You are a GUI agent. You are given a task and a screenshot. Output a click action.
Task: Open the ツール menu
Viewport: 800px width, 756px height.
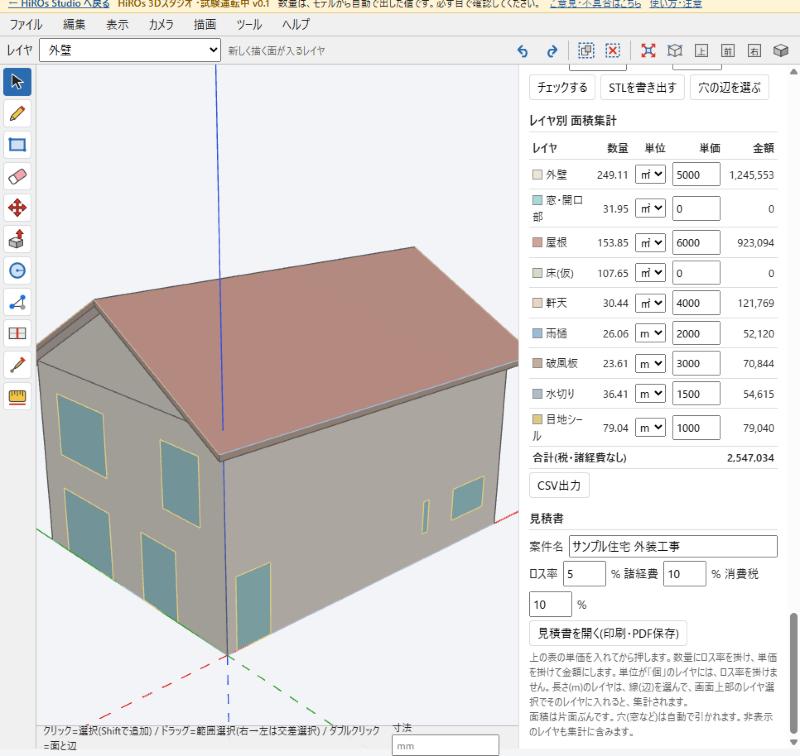pos(249,24)
